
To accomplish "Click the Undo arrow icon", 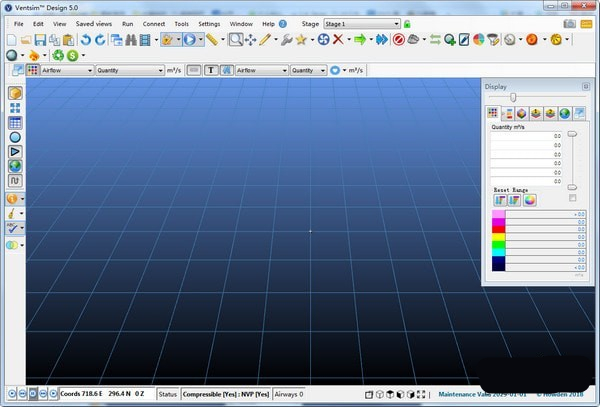I will (86, 40).
